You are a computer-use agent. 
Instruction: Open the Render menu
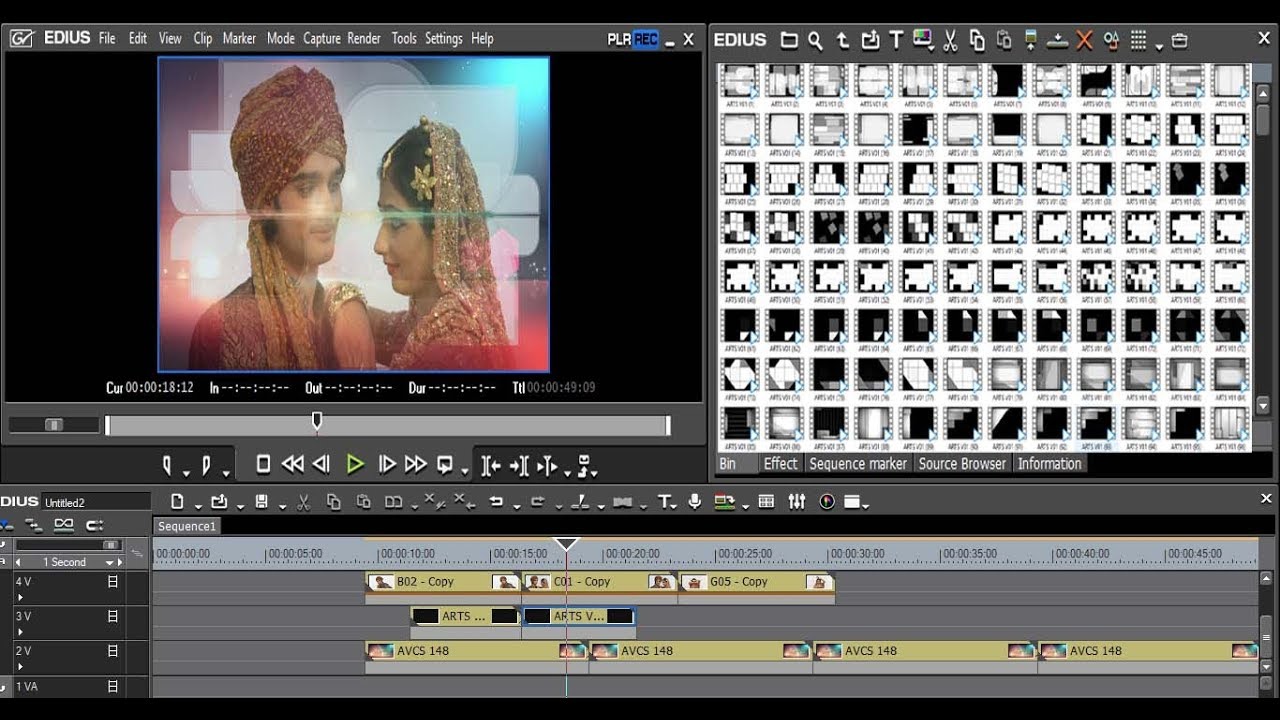(364, 39)
